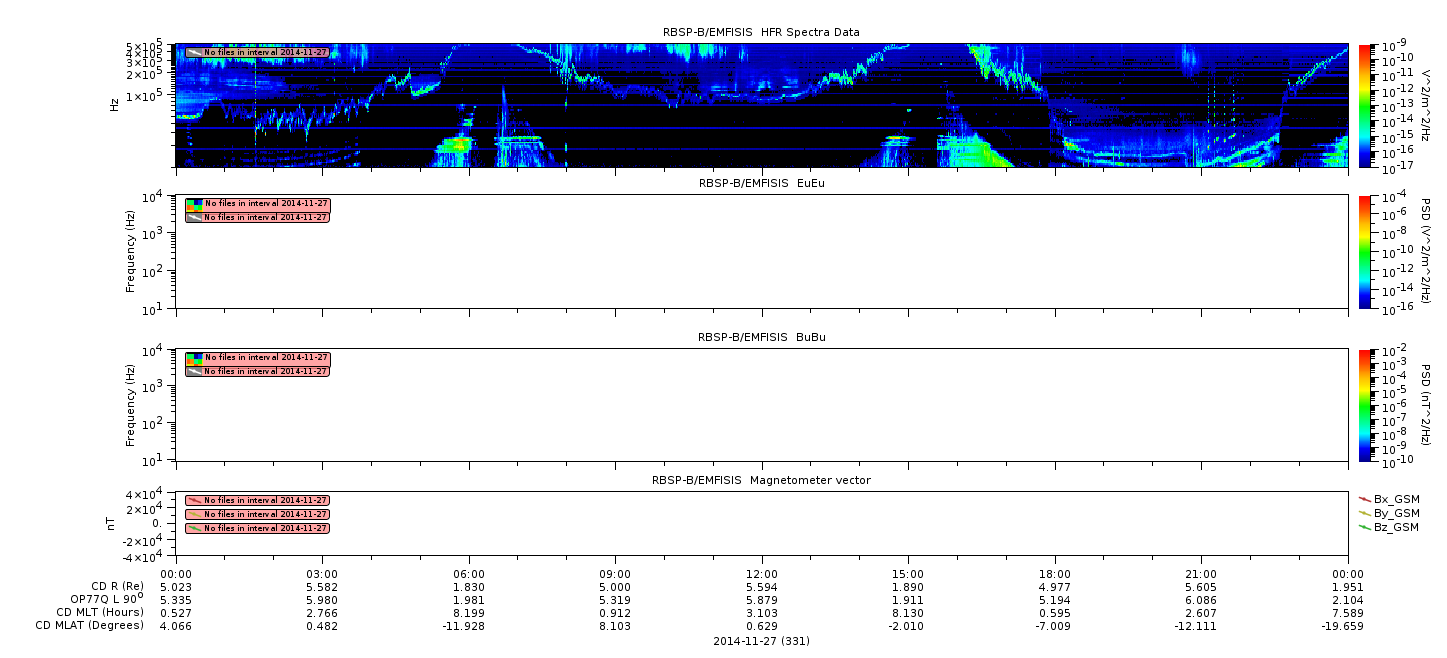The image size is (1447, 658).
Task: Click the spectrogram icon in EuEu panel message
Action: (x=194, y=204)
